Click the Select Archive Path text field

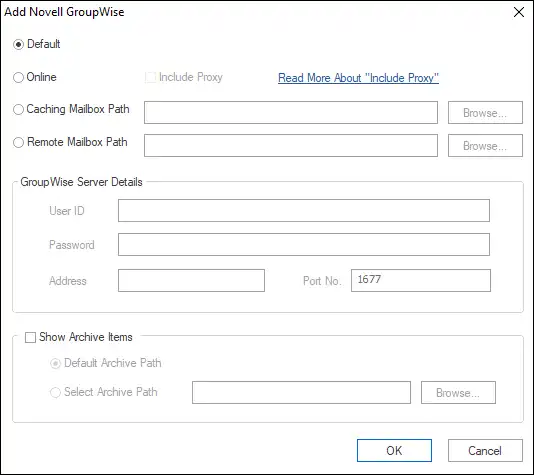tap(301, 393)
